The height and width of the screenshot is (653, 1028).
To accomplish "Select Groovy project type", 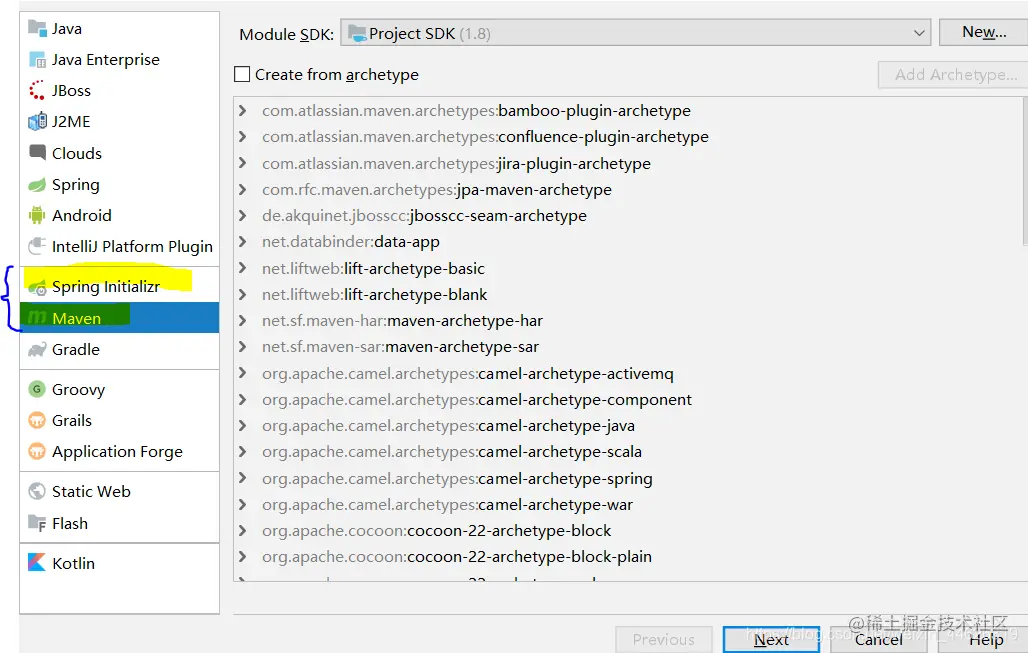I will click(119, 389).
